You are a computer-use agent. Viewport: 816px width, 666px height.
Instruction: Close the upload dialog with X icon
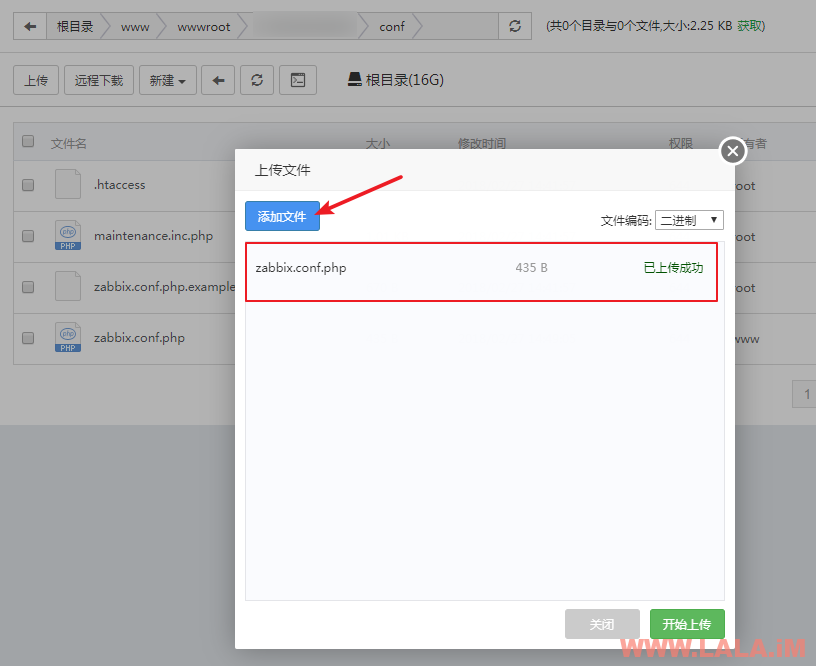click(x=733, y=151)
